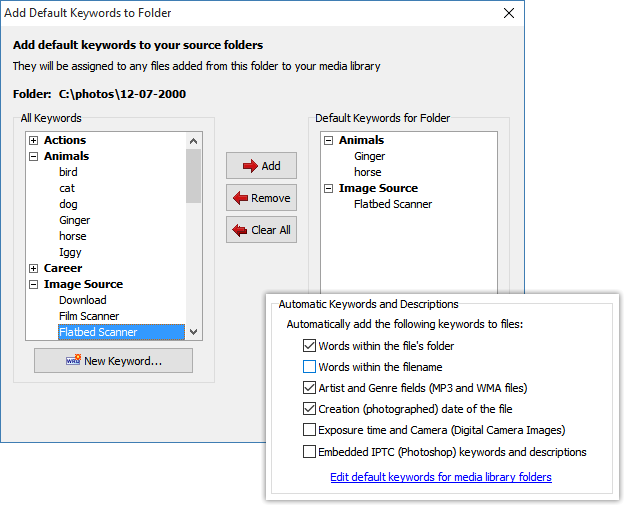
Task: Toggle Artist and Genre fields checkbox
Action: pyautogui.click(x=310, y=388)
